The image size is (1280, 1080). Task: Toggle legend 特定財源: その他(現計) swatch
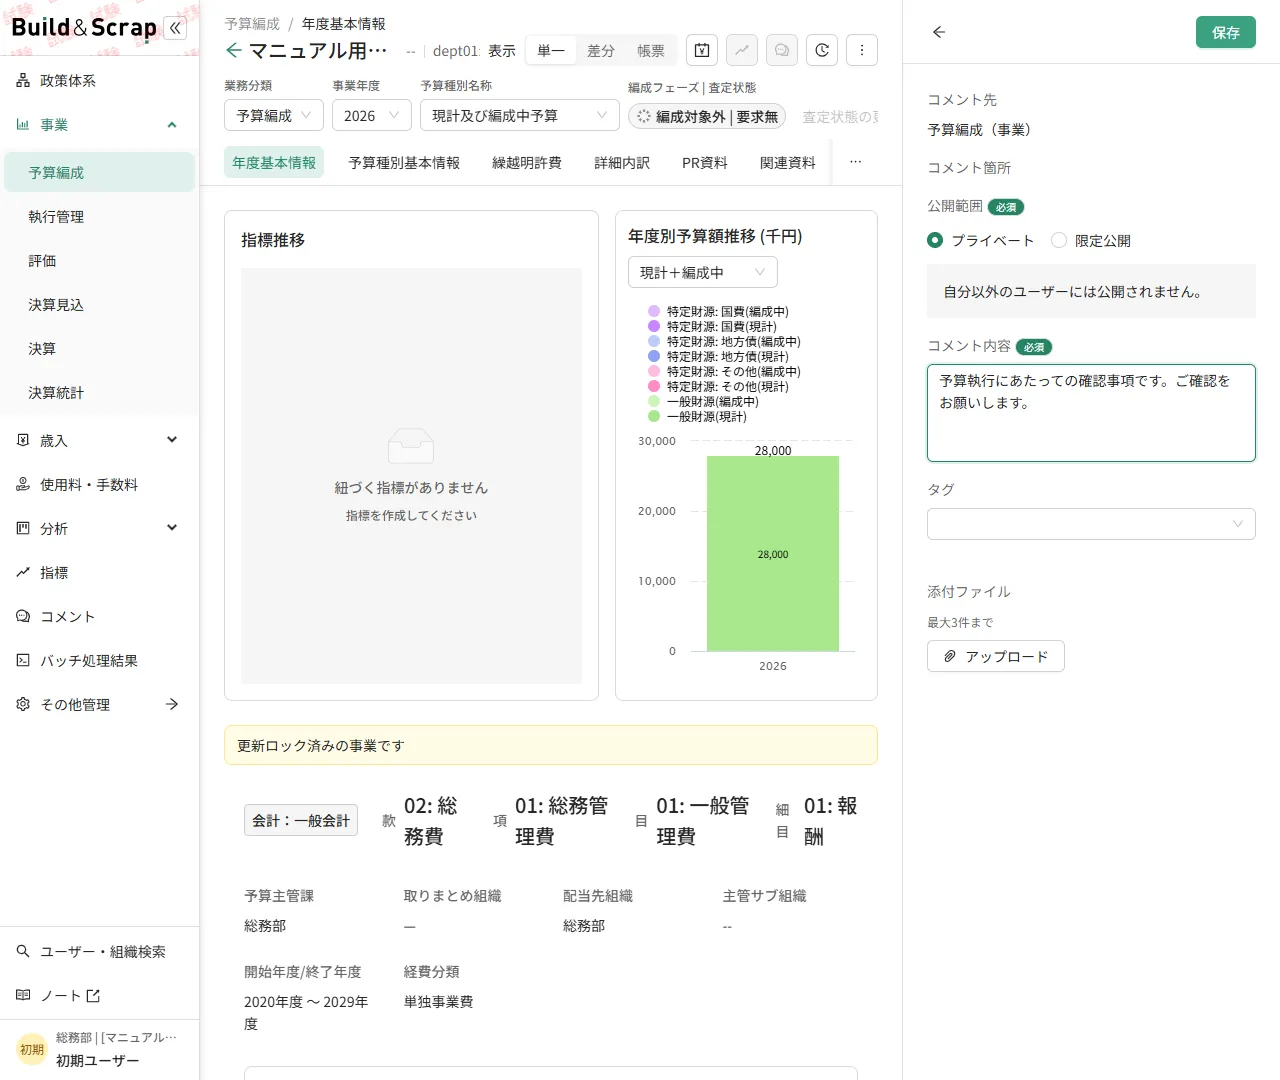click(x=654, y=386)
